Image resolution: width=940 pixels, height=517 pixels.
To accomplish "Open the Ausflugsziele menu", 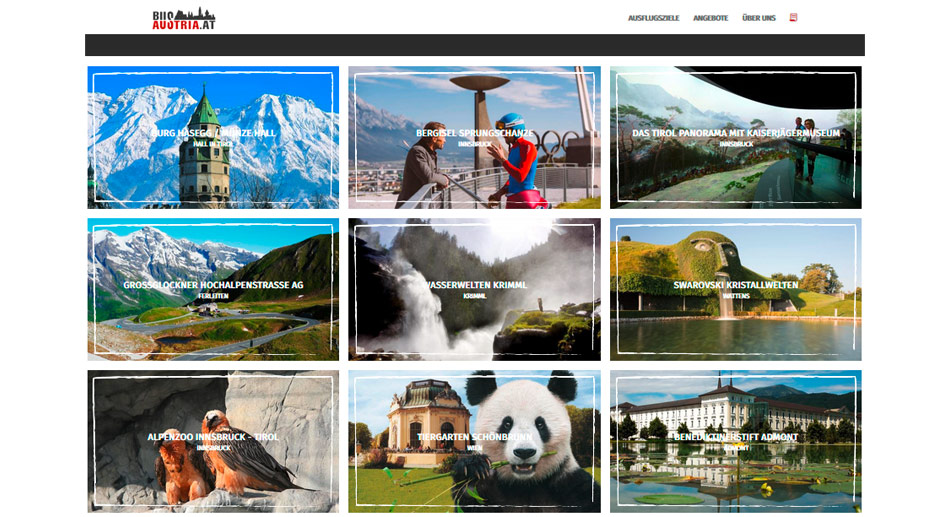I will (x=653, y=18).
